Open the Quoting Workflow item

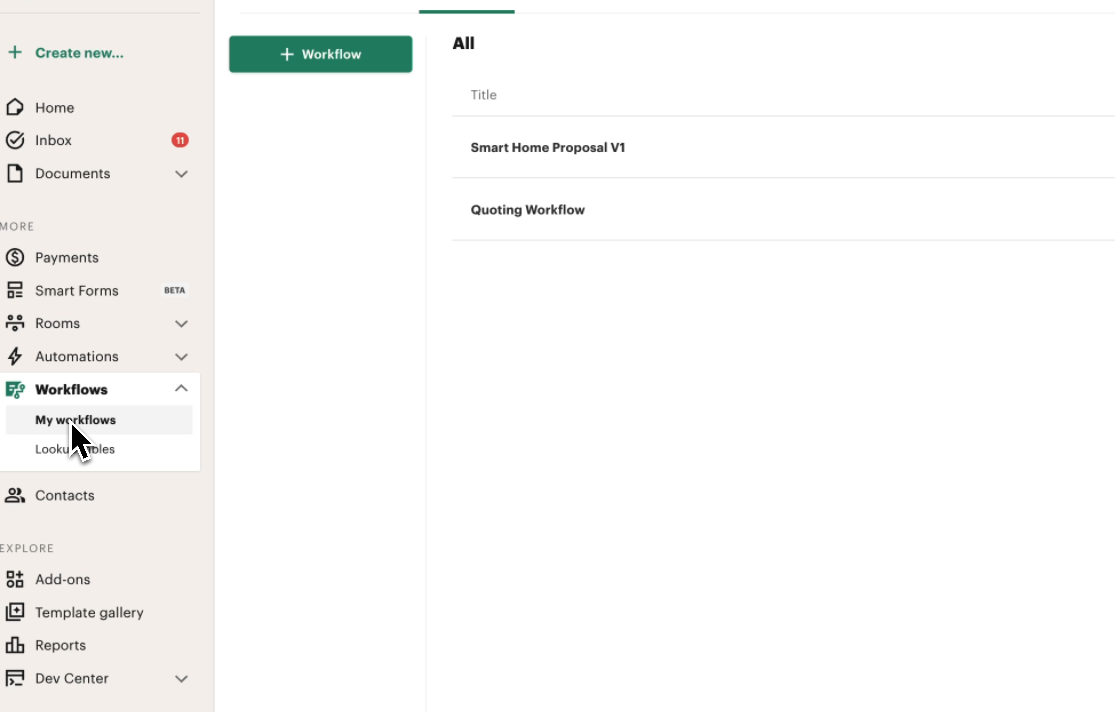coord(528,209)
